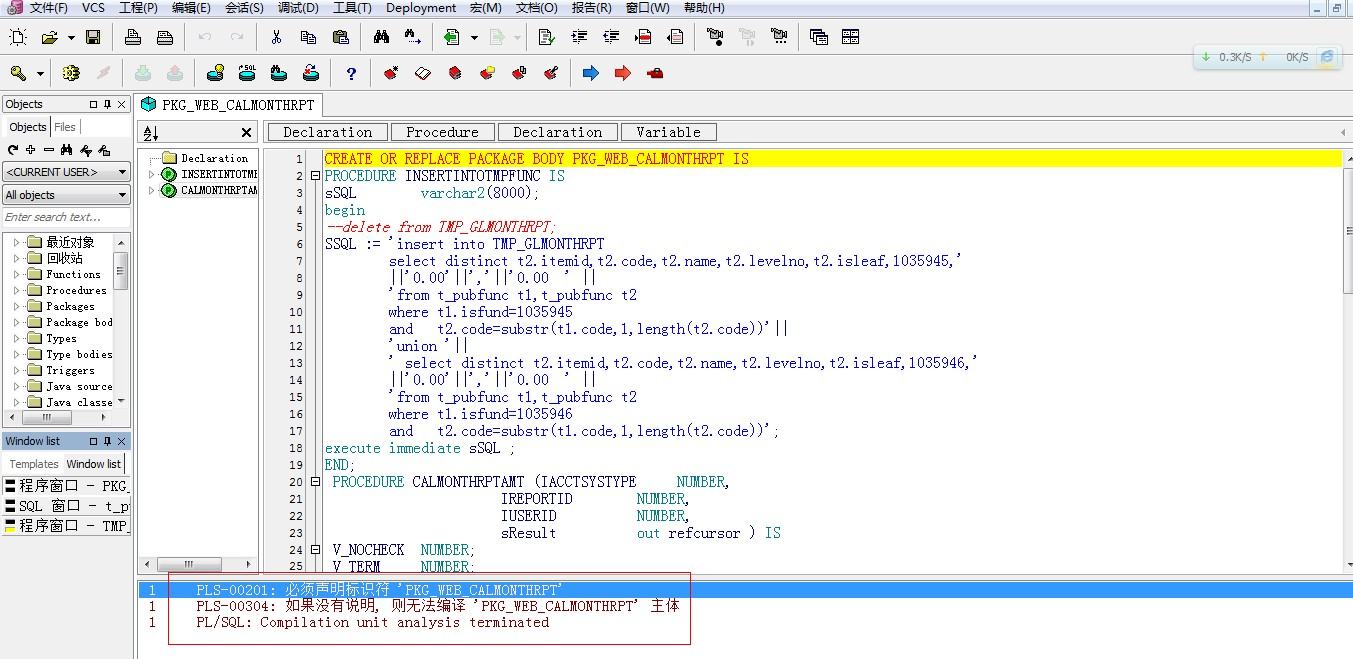Click the find objects binoculars in Objects panel

(67, 150)
